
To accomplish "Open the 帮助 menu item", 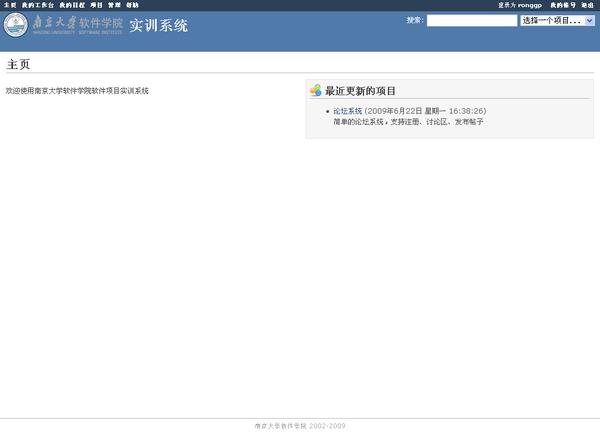I will click(x=132, y=5).
